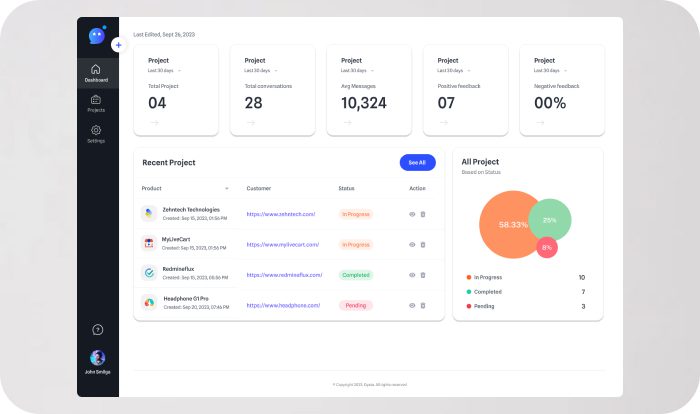Open the help question mark icon

coord(97,329)
